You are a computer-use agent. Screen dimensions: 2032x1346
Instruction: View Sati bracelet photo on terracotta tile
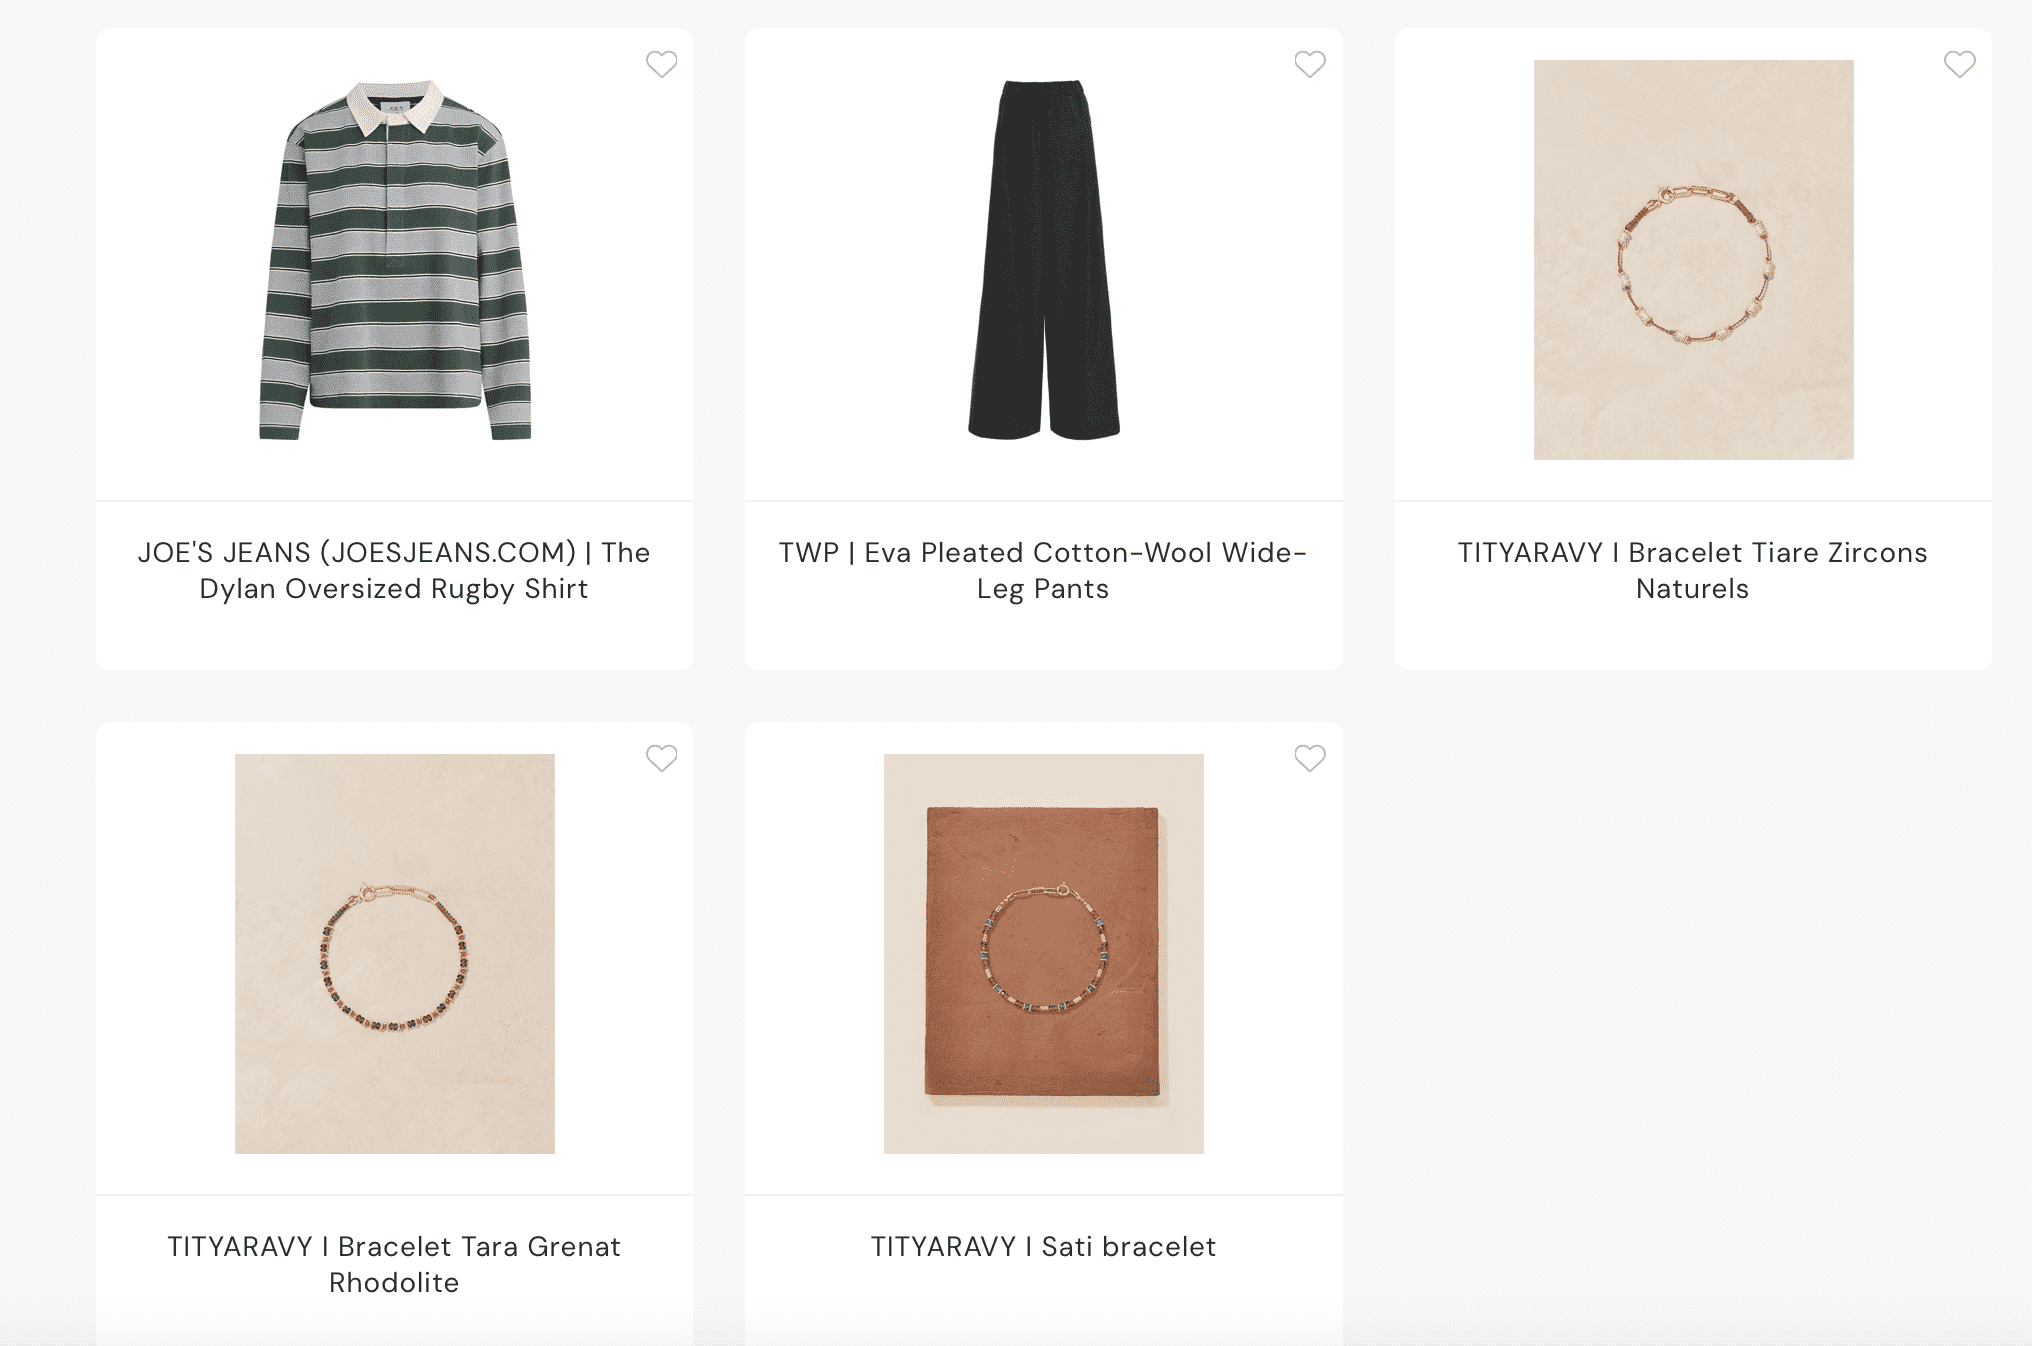point(1043,953)
